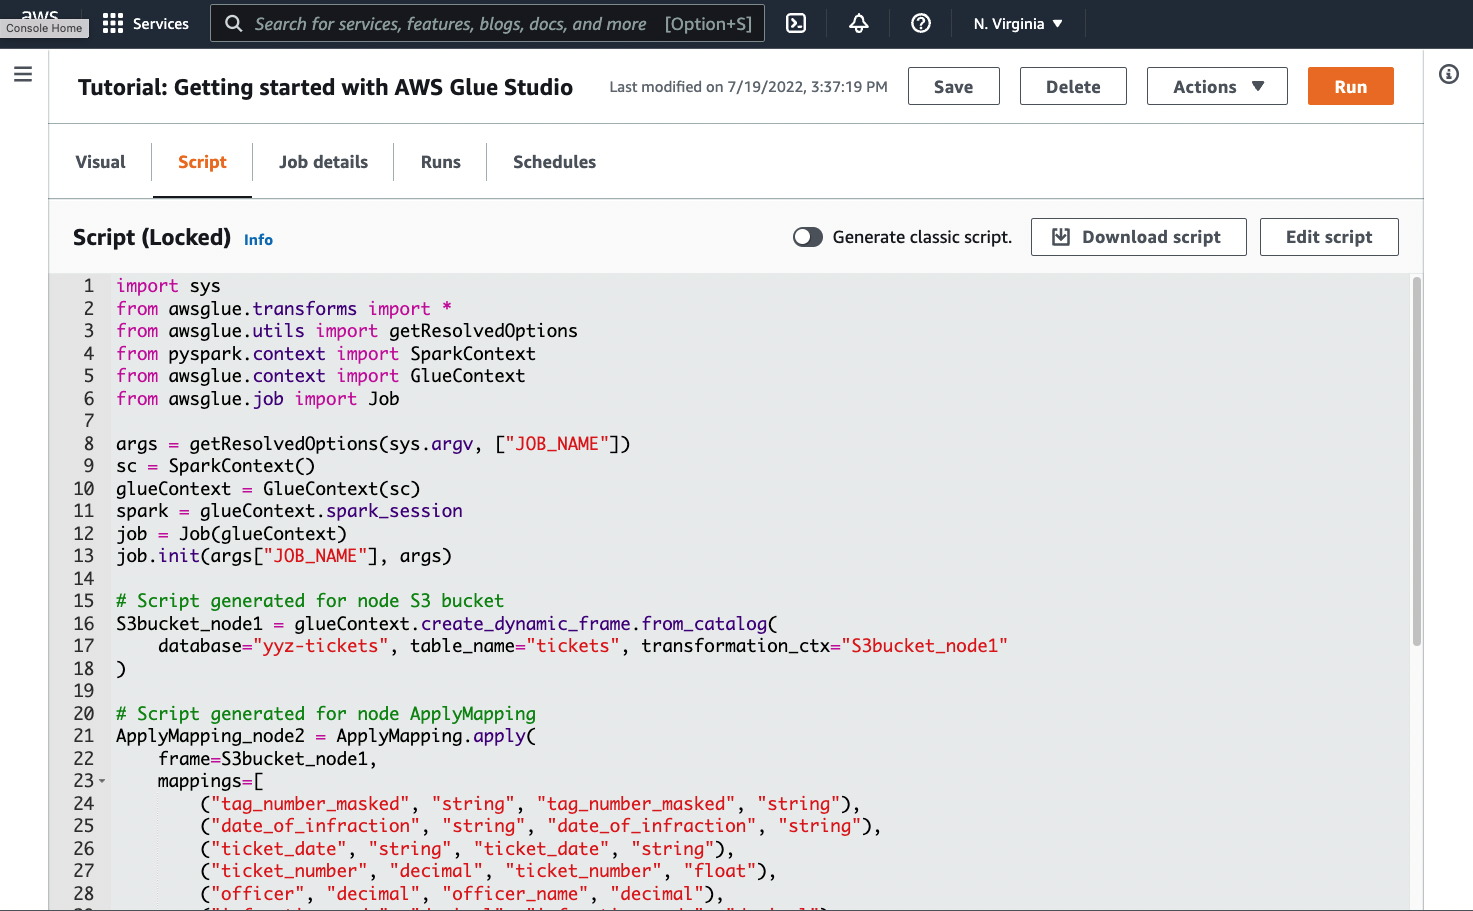Image resolution: width=1473 pixels, height=911 pixels.
Task: Open the Services grid menu
Action: [113, 23]
